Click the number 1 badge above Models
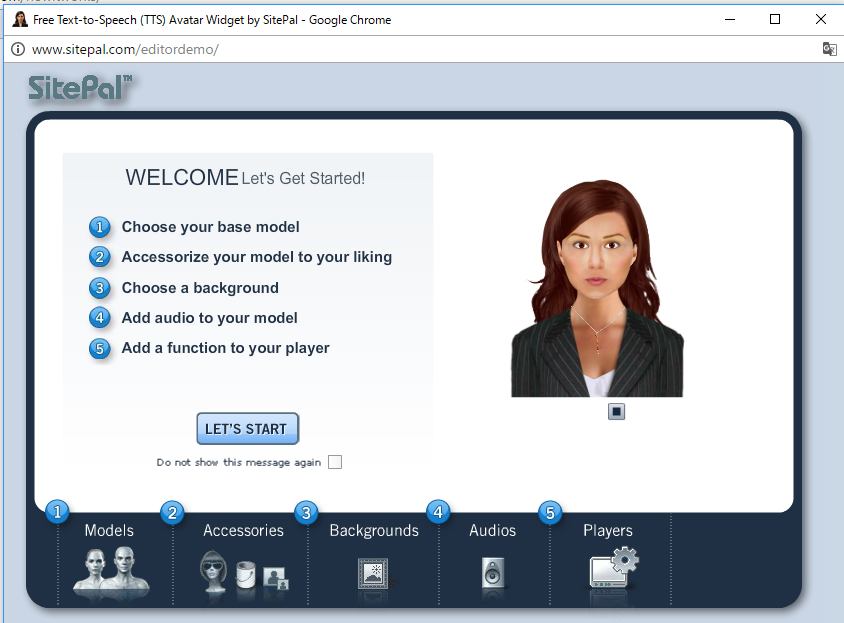 (58, 511)
